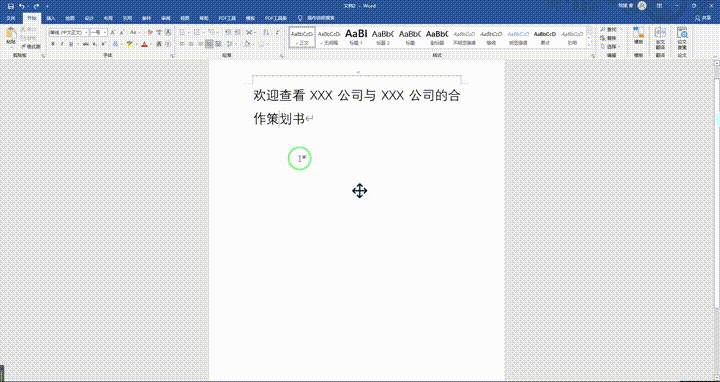This screenshot has width=720, height=382.
Task: Redo the last action
Action: tap(36, 6)
